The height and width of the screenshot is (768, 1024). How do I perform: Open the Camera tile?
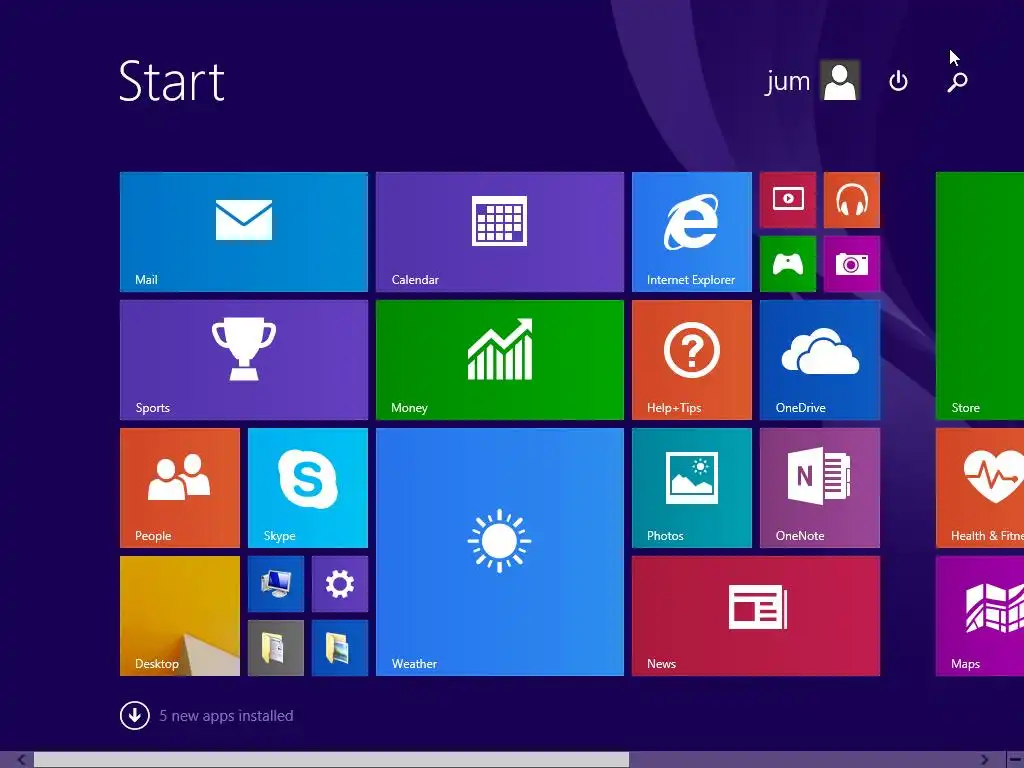pos(852,264)
